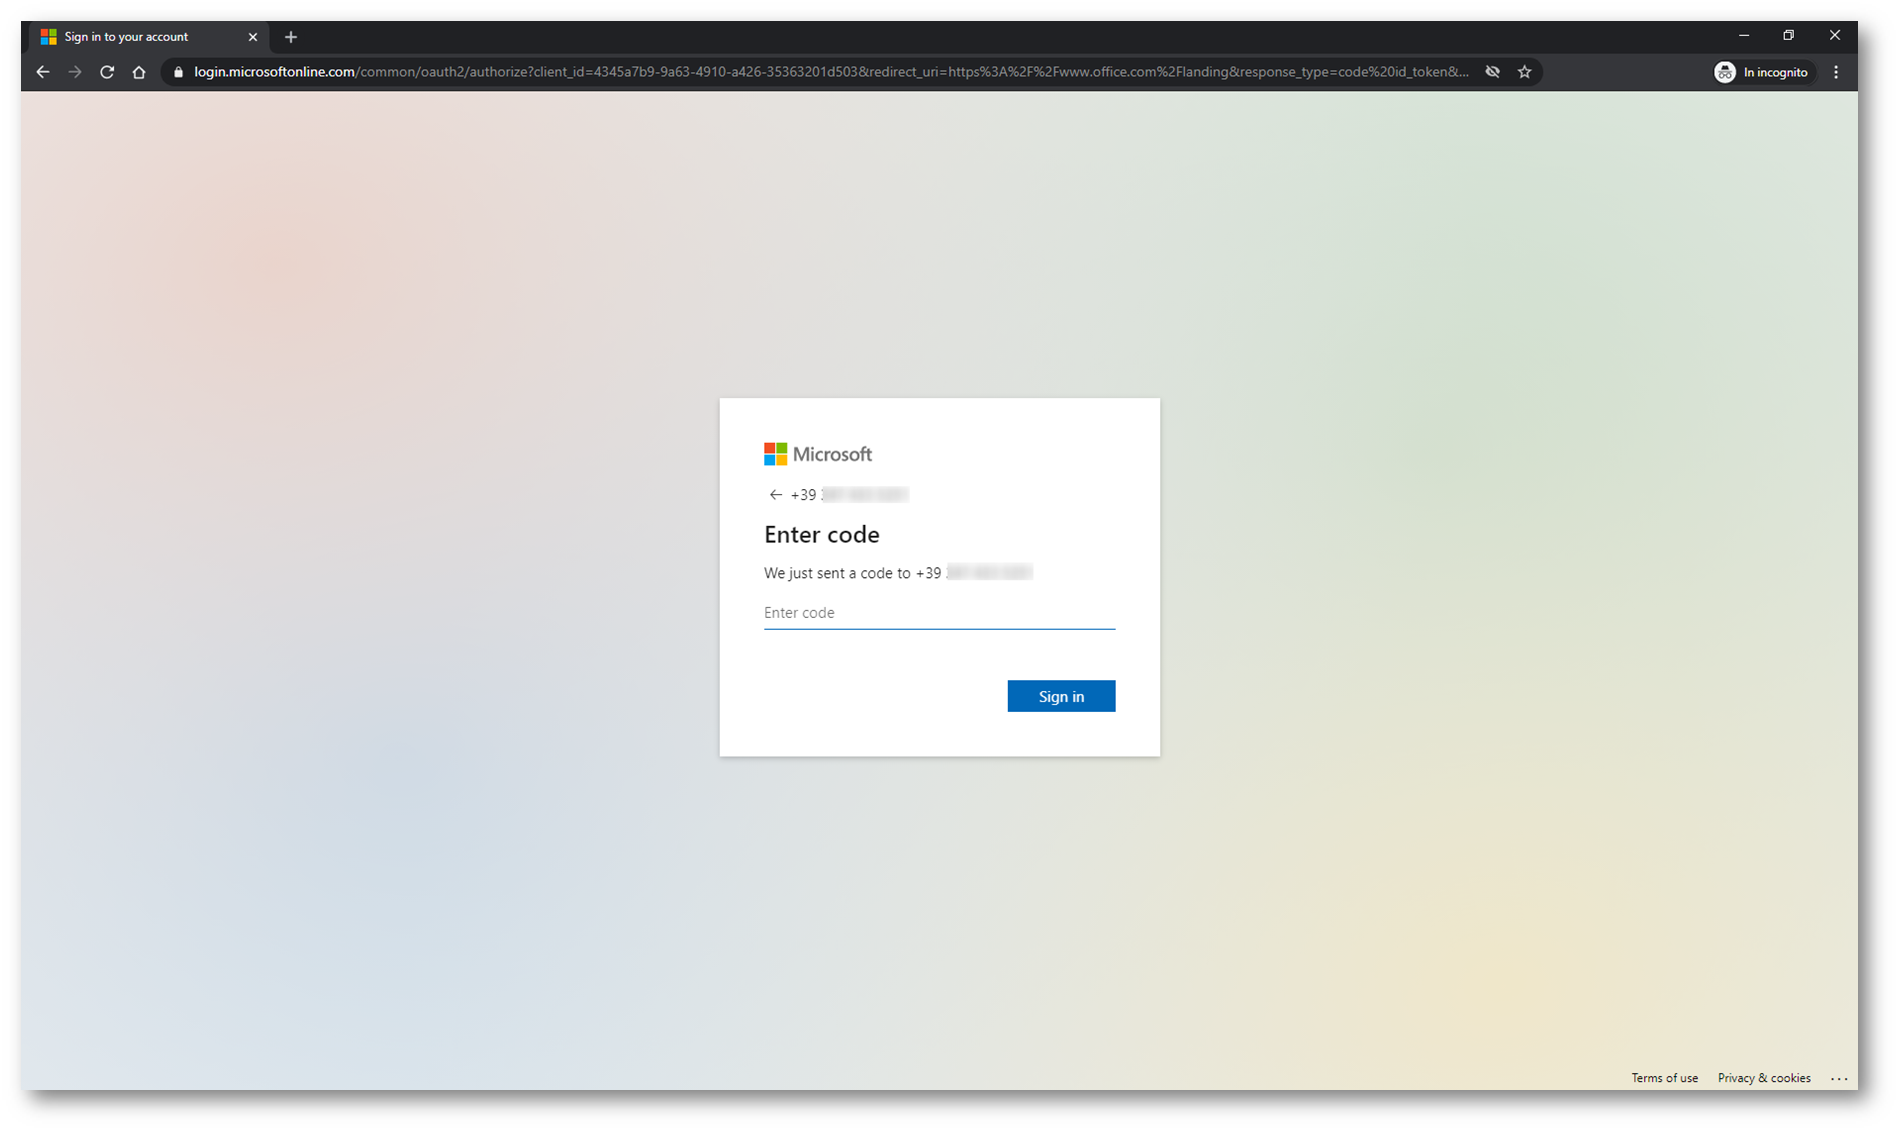Open Privacy & cookies link

pos(1764,1078)
